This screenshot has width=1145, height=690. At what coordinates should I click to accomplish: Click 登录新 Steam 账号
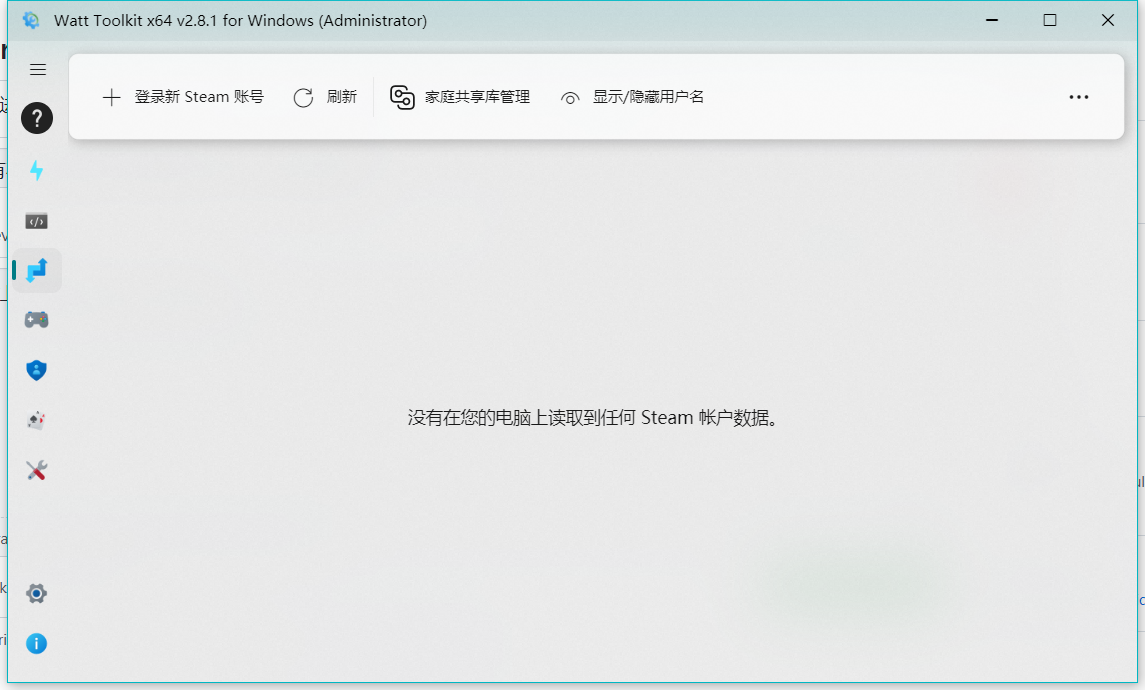[183, 96]
